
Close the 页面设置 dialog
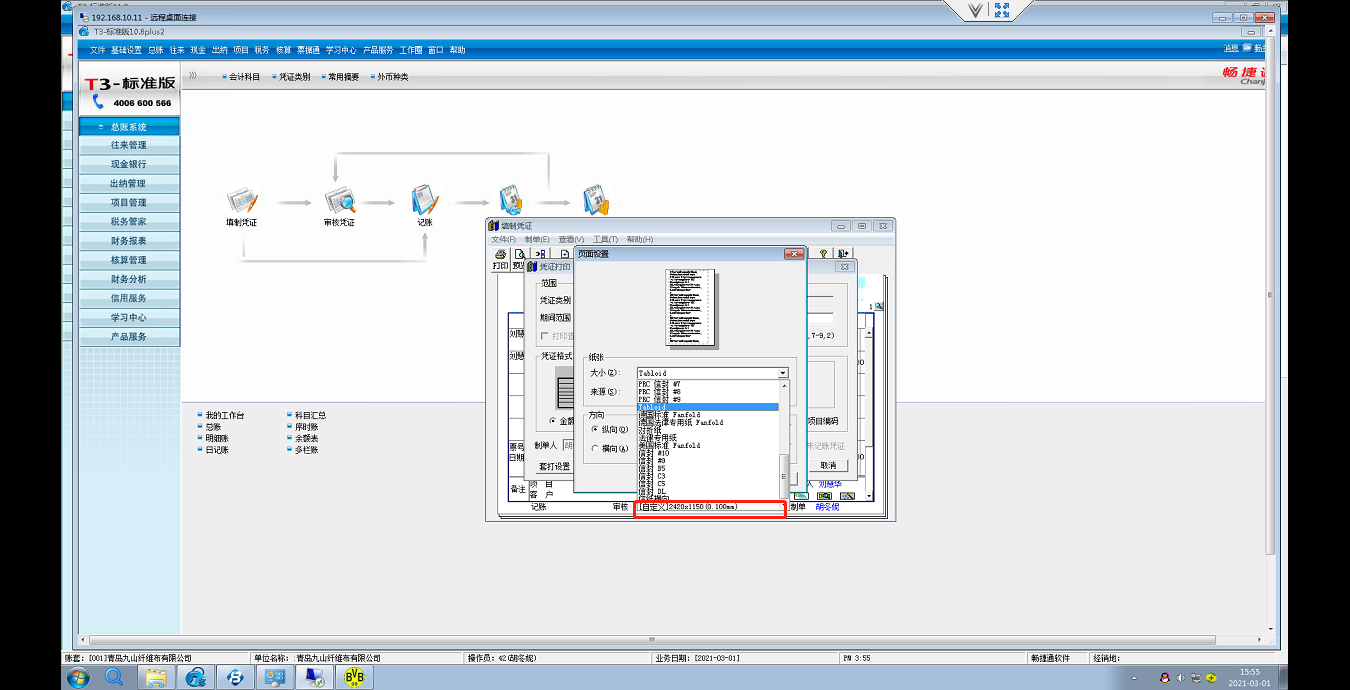(x=794, y=254)
